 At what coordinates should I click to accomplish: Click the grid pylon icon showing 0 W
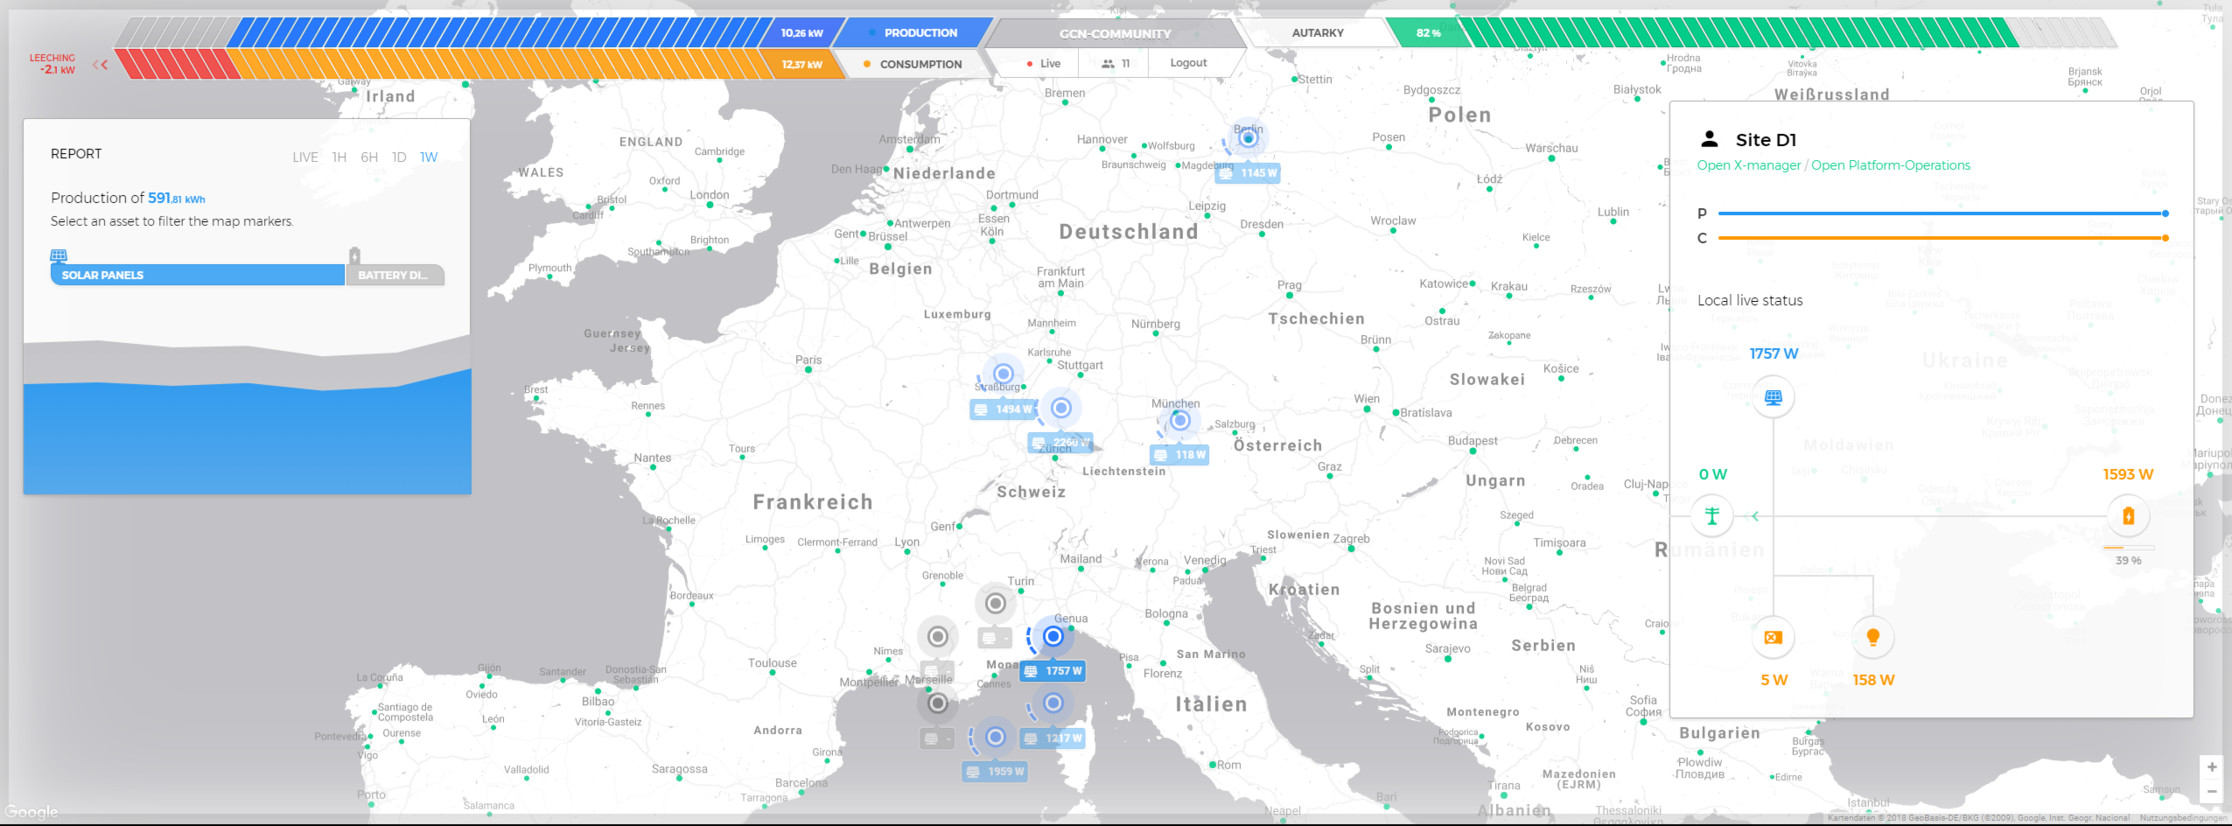pyautogui.click(x=1712, y=516)
